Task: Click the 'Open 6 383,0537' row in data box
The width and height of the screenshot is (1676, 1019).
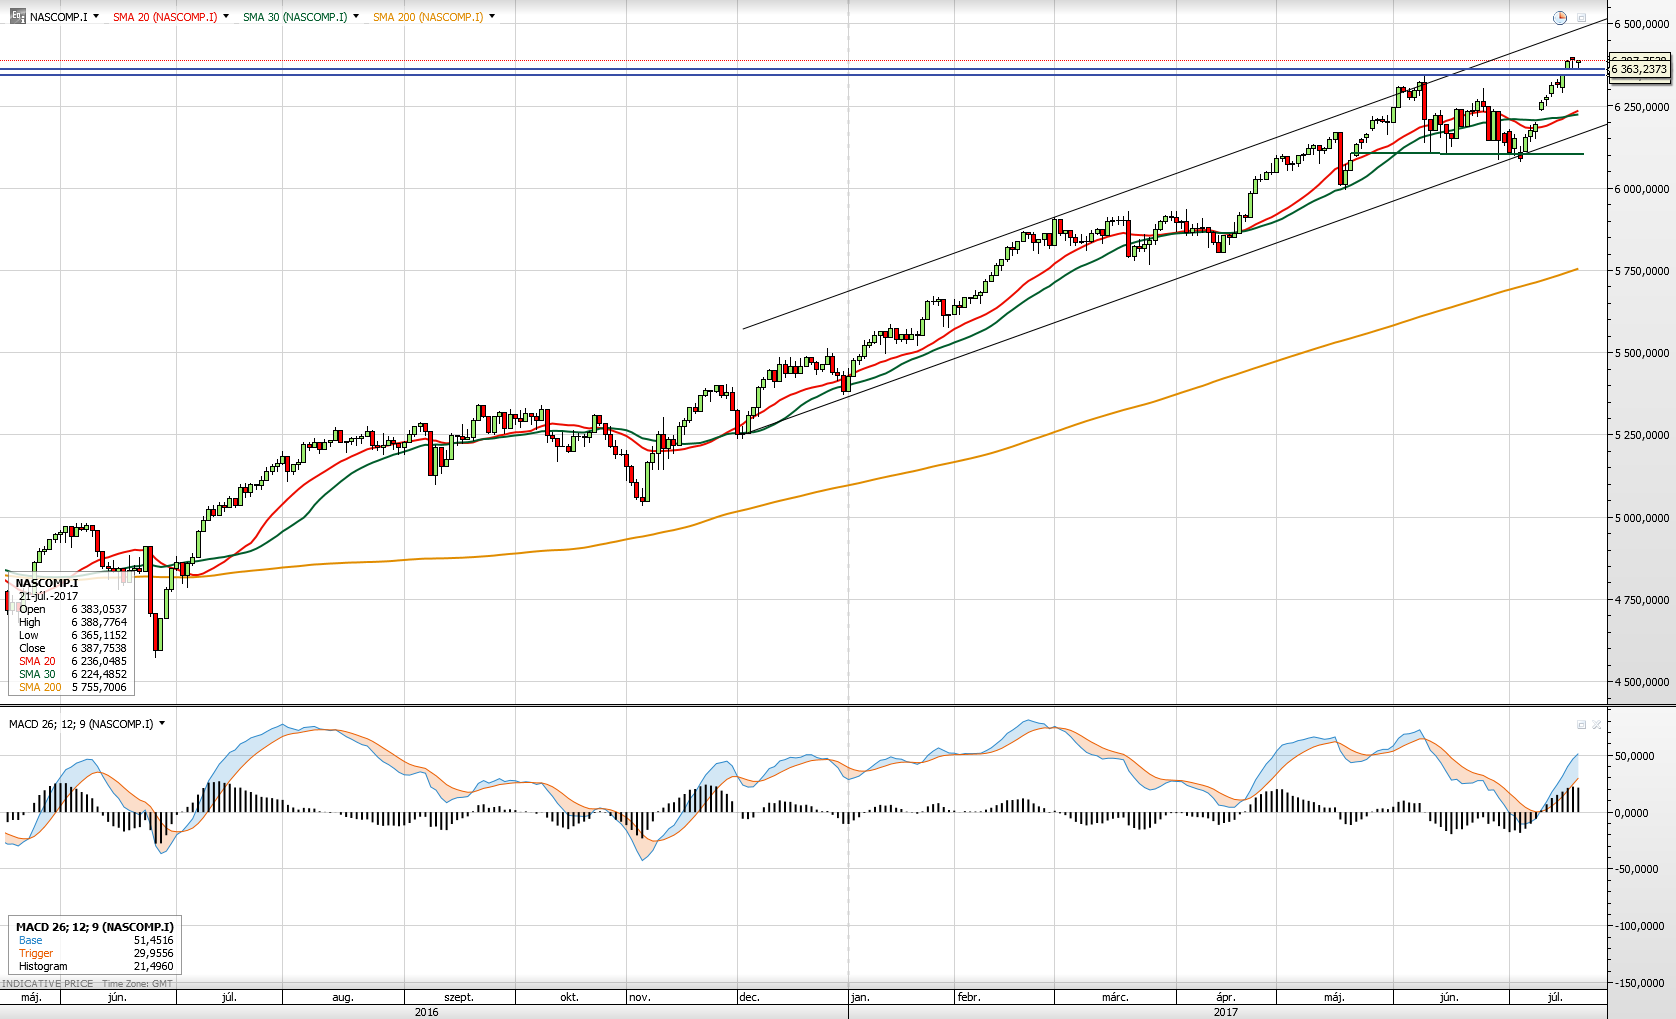Action: point(73,609)
